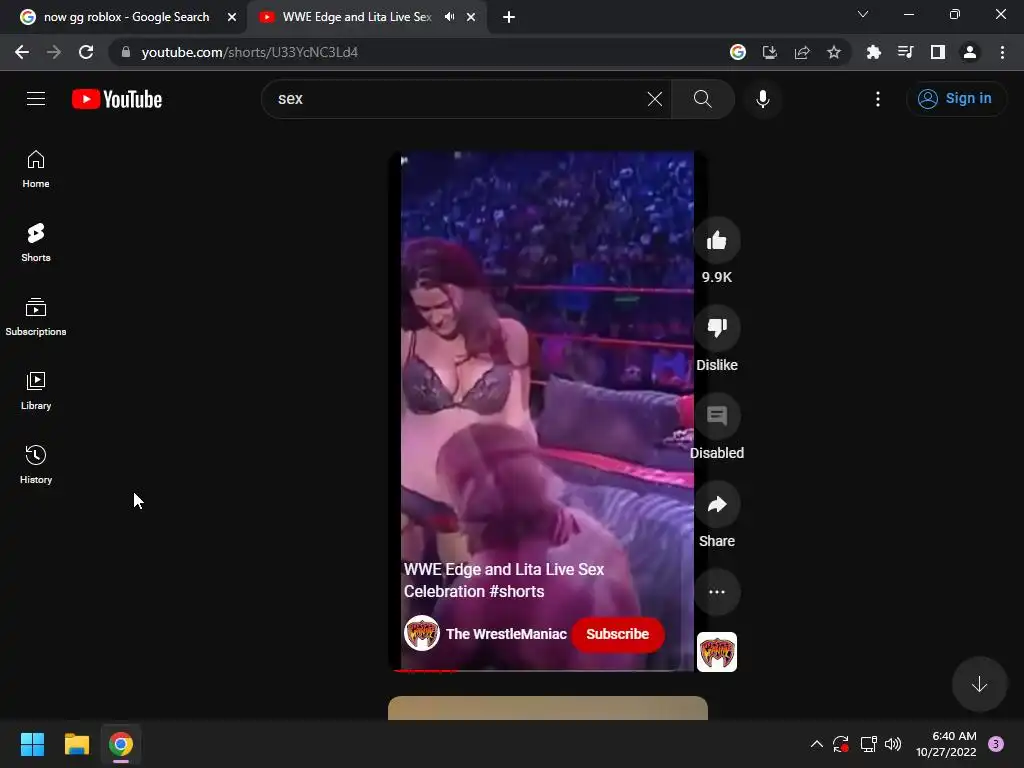Click the address bar URL
Viewport: 1024px width, 768px height.
pos(249,52)
